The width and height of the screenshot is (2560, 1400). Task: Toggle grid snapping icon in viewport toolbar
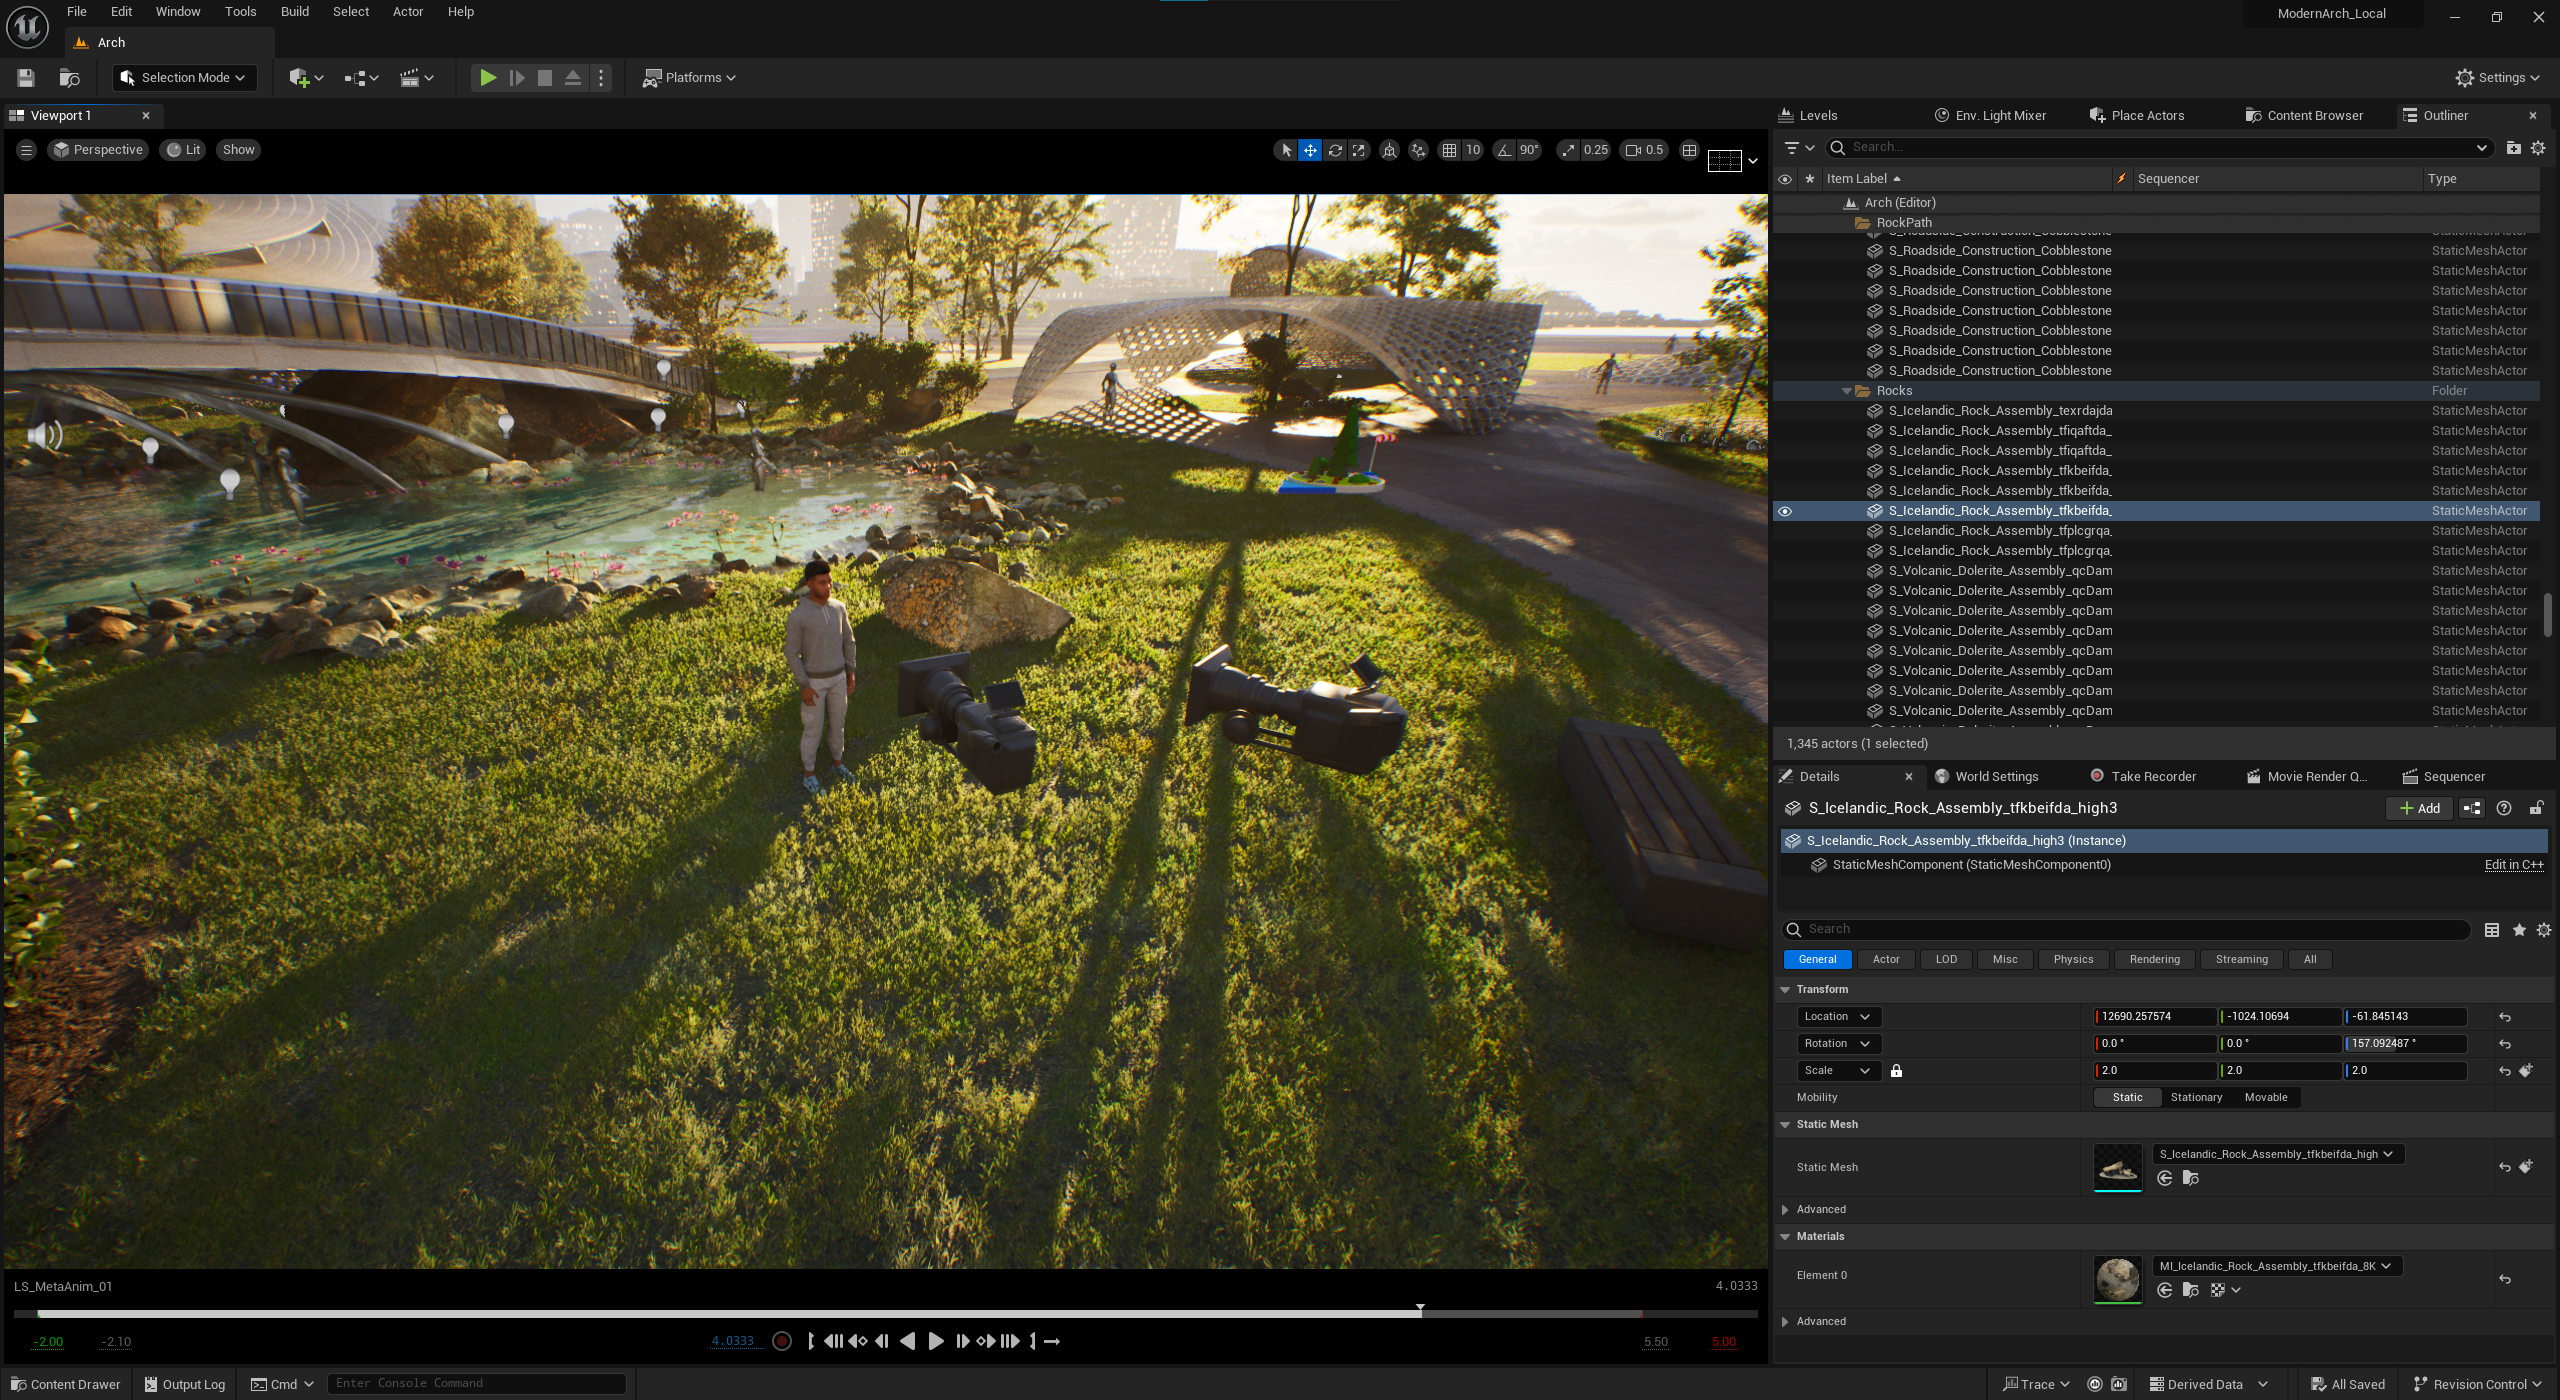[x=1448, y=150]
